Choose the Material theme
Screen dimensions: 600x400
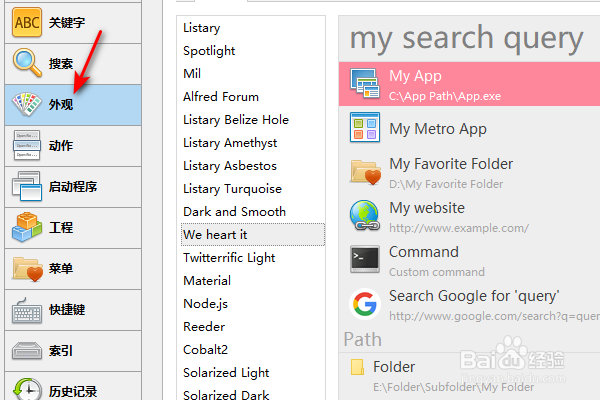[253, 281]
